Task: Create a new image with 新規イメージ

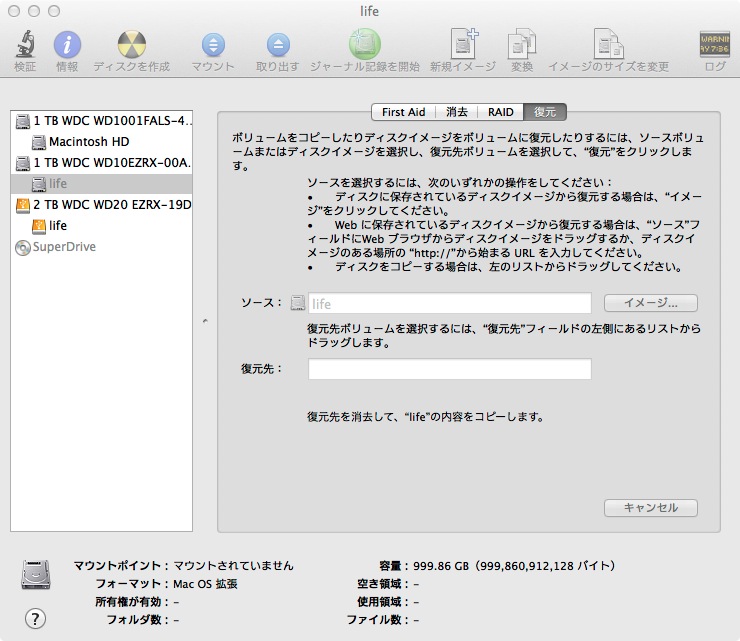Action: pyautogui.click(x=463, y=45)
